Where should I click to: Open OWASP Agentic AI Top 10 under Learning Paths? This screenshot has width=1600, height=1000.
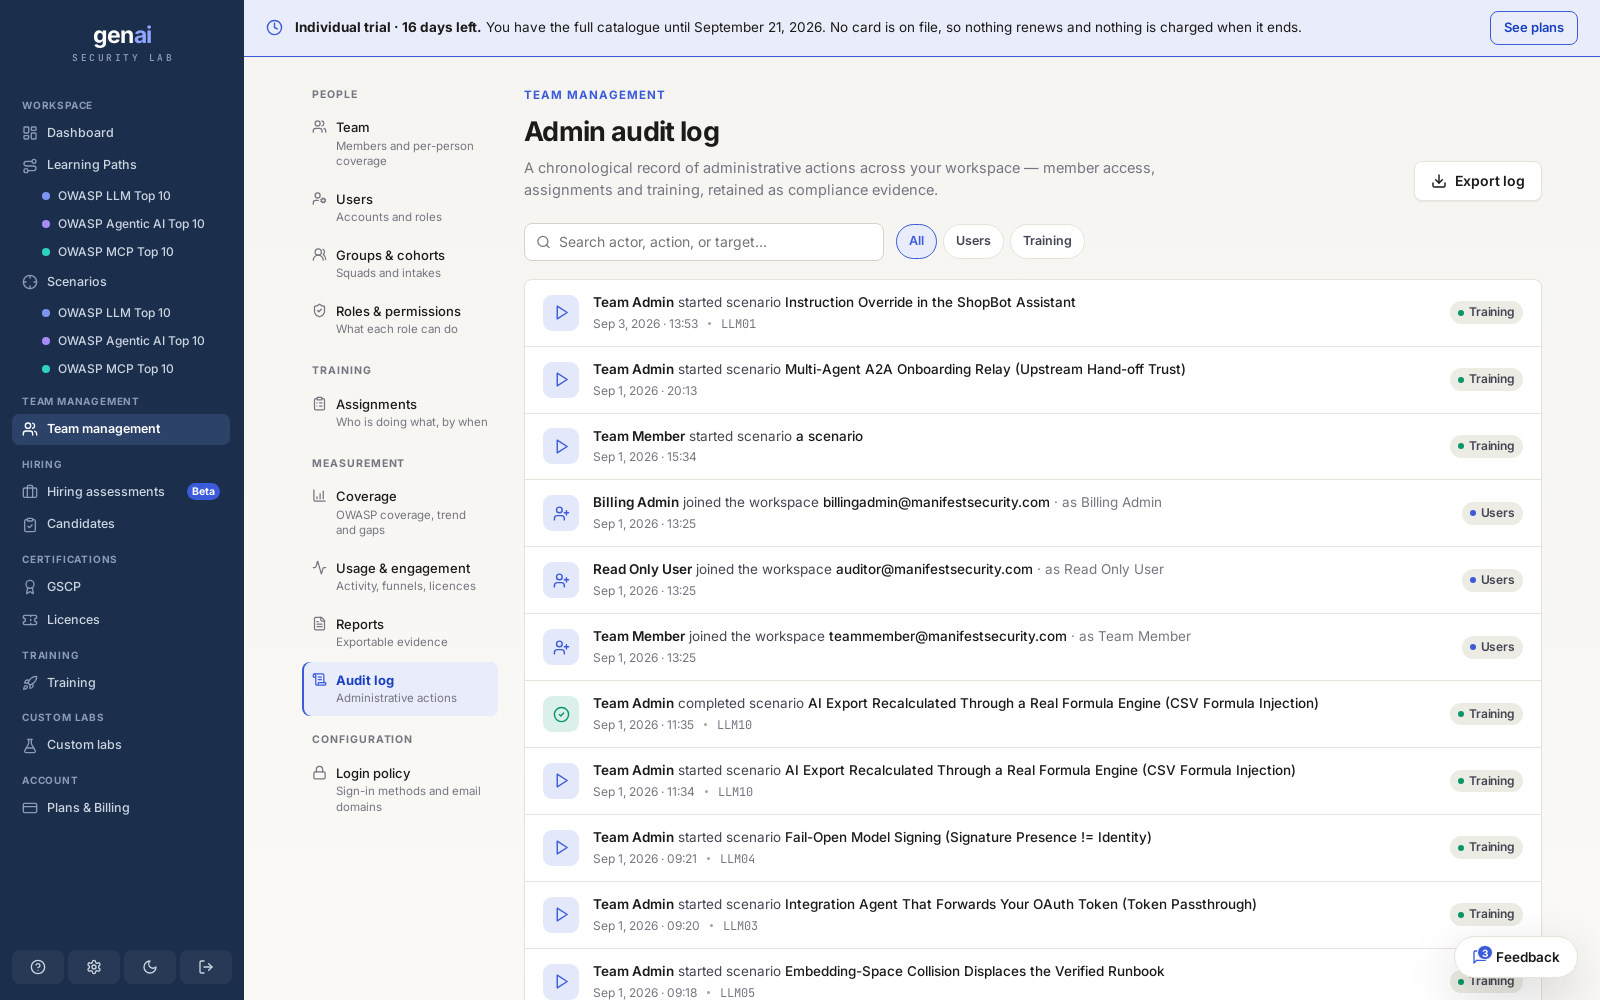[x=131, y=224]
